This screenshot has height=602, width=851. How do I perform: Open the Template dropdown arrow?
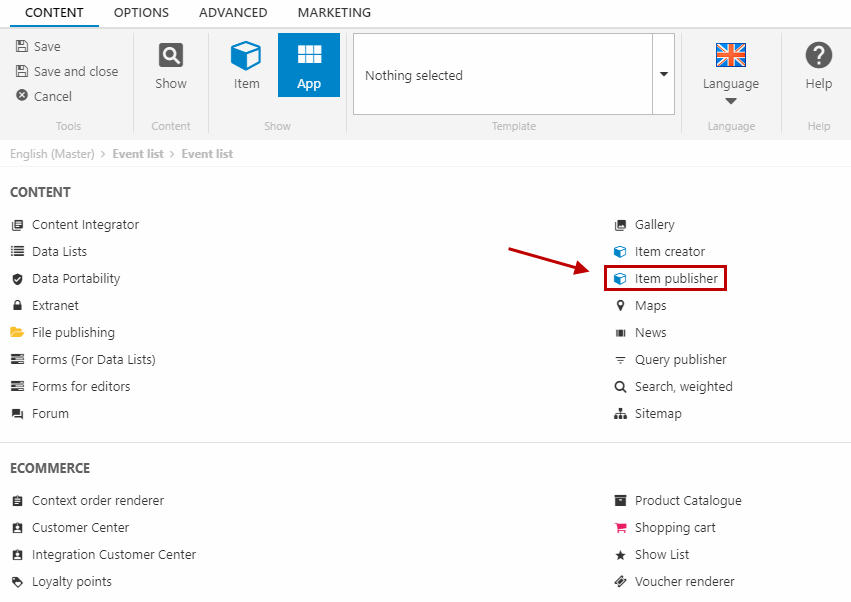tap(663, 74)
